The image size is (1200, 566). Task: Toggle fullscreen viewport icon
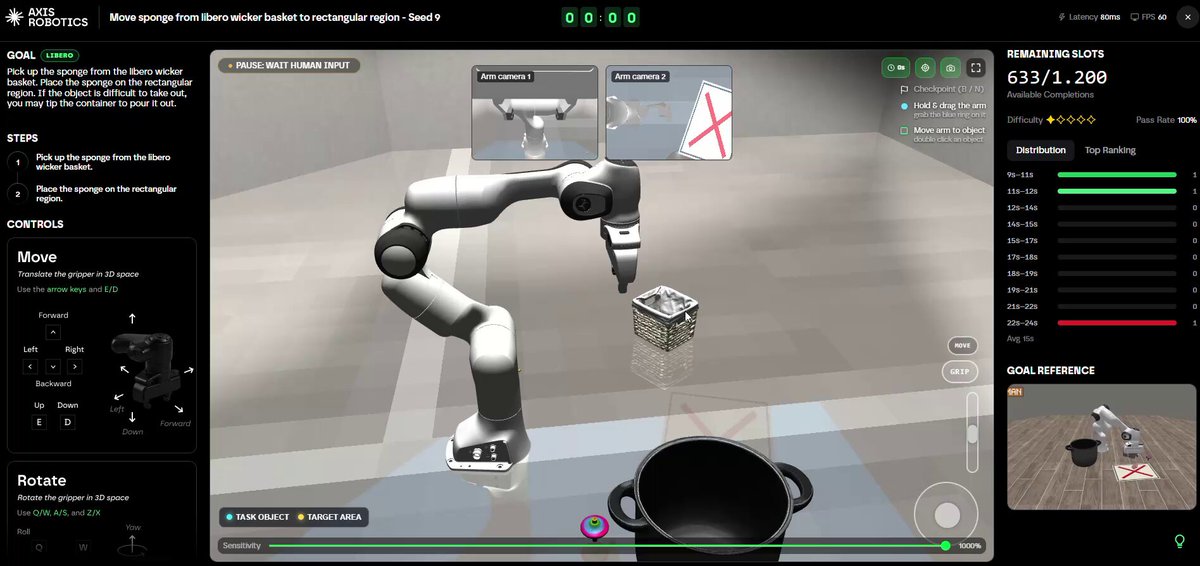[x=977, y=68]
